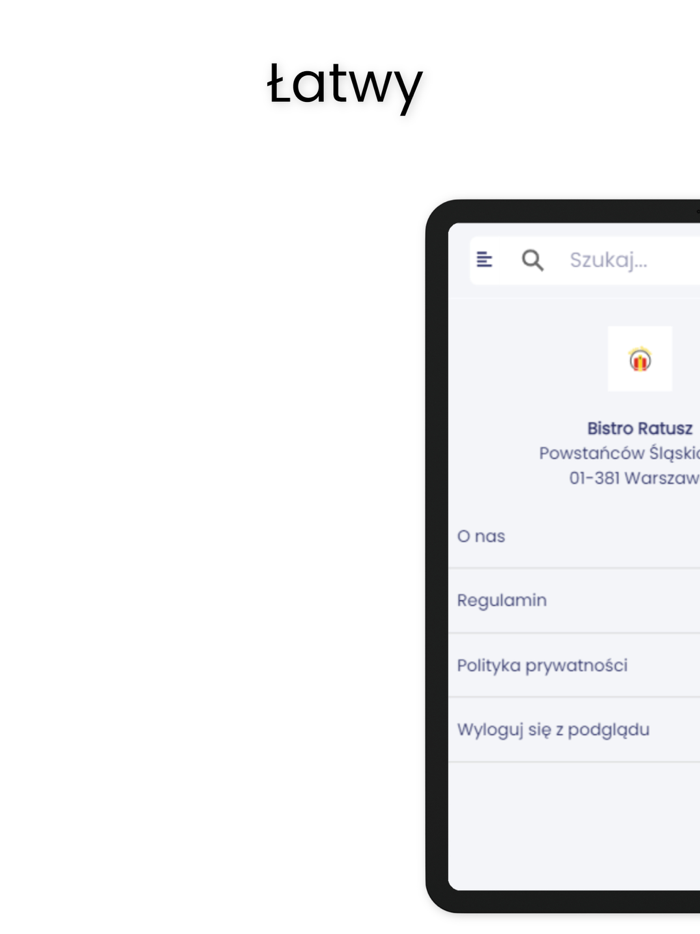The image size is (700, 934).
Task: Open Polityka prywatności page
Action: tap(574, 665)
